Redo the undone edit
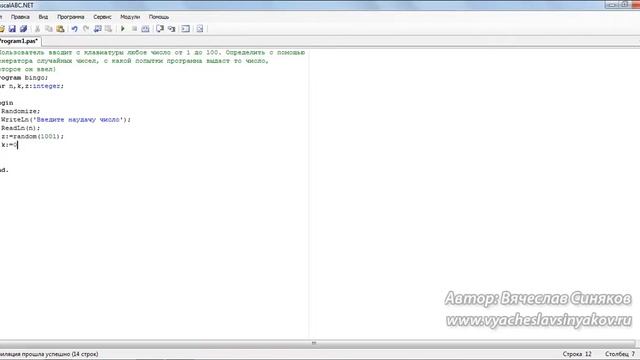 (86, 29)
